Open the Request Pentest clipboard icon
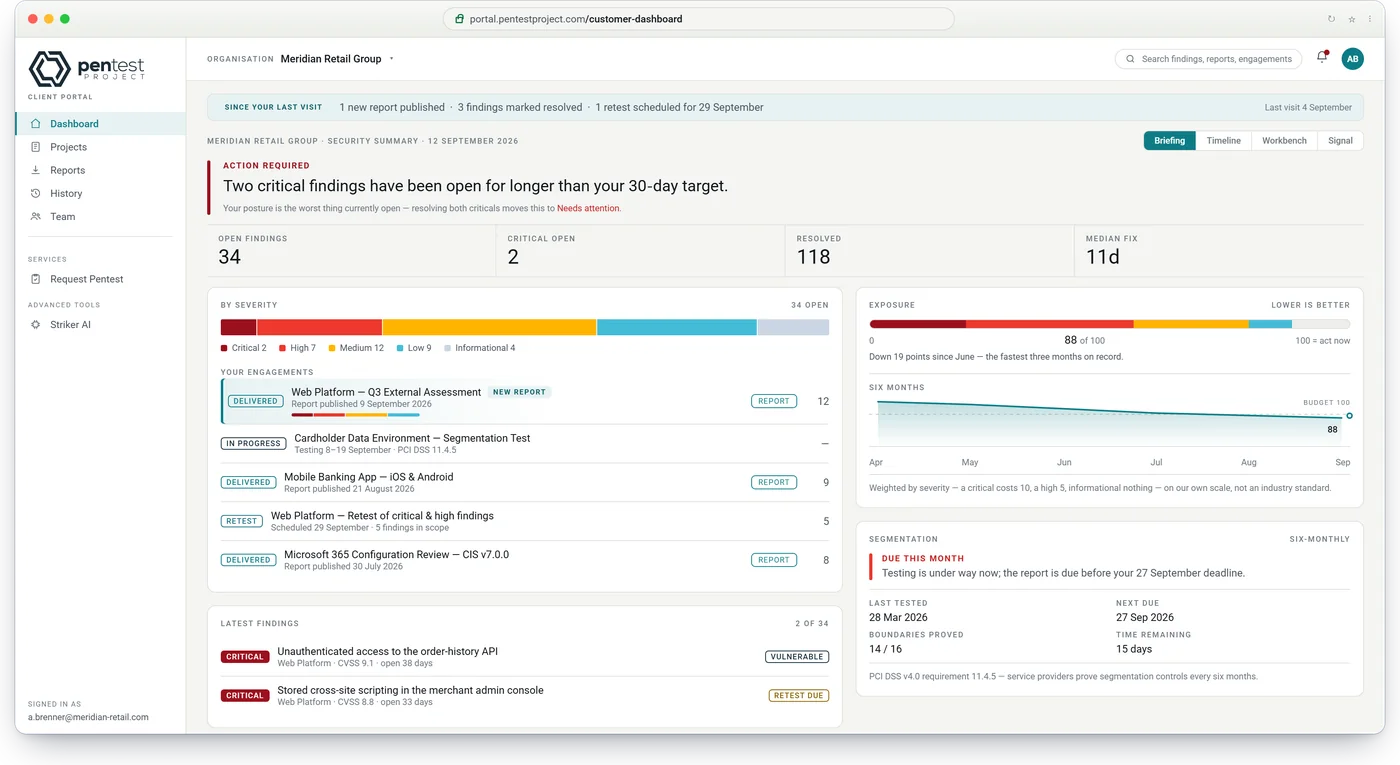 [x=36, y=279]
